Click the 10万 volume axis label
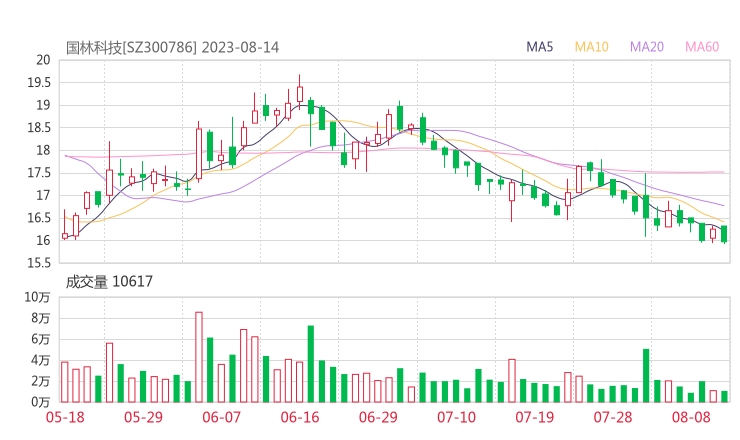Screen dimensions: 740x440 coord(38,297)
